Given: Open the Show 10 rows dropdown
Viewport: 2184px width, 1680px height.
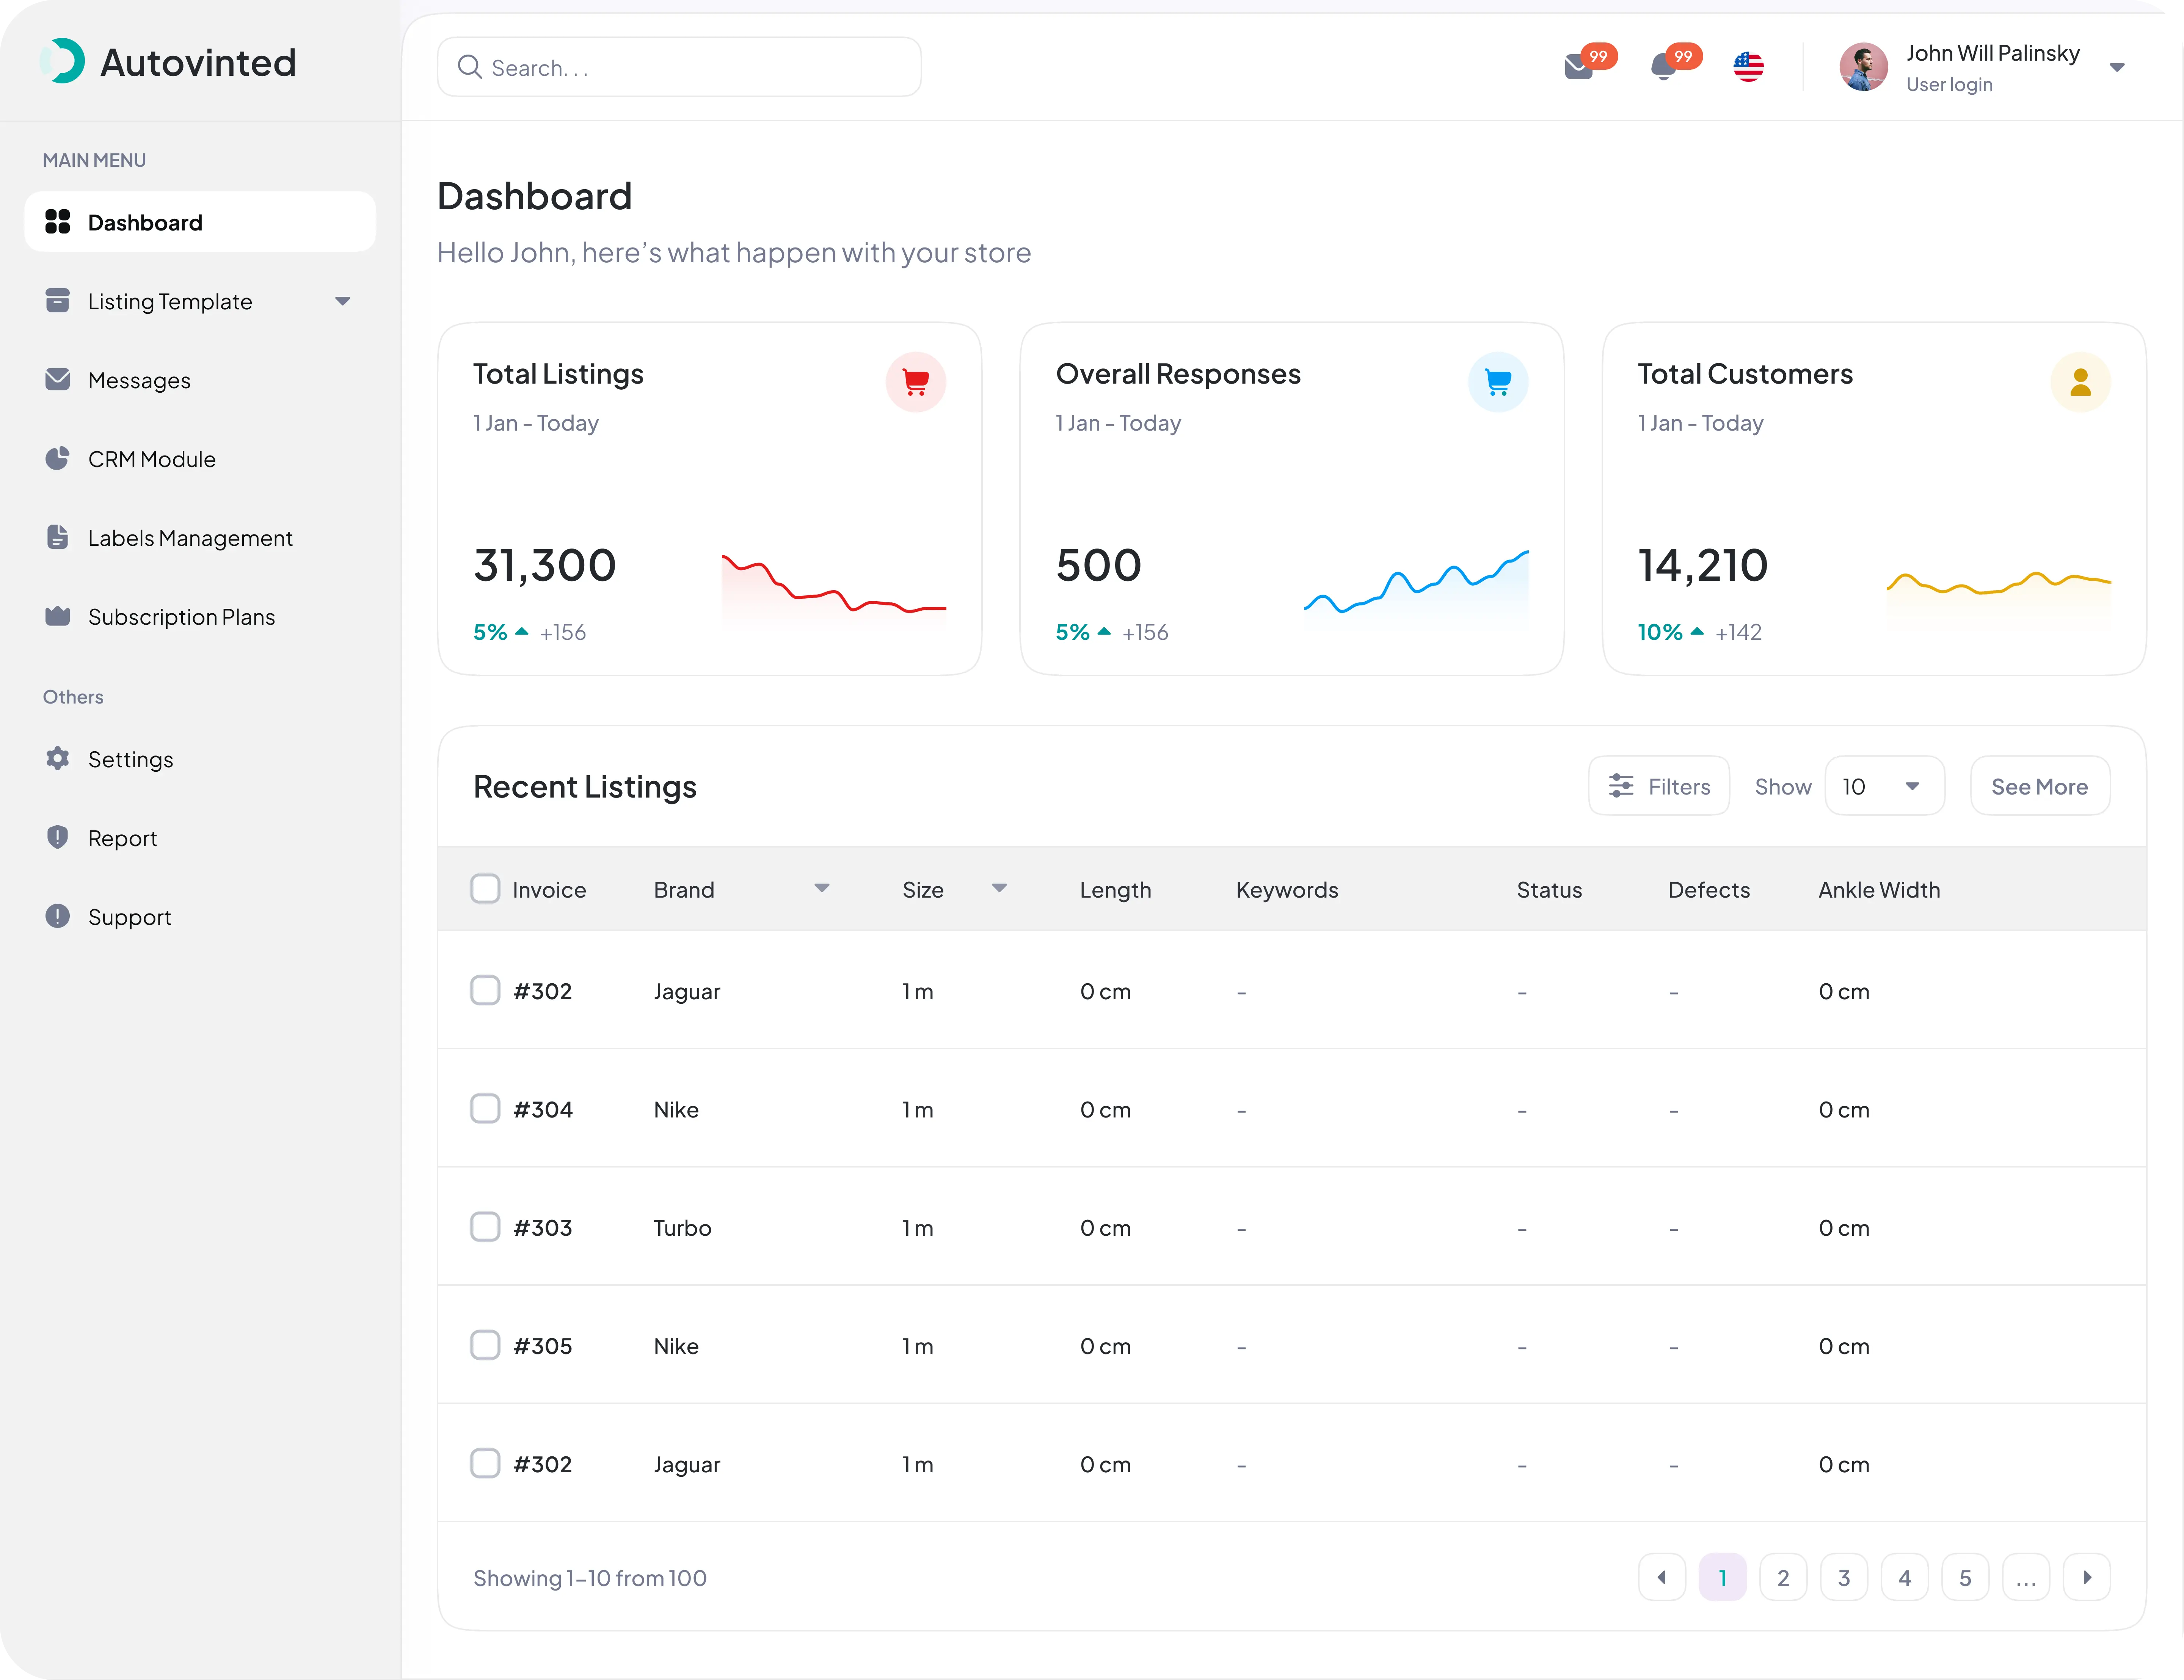Looking at the screenshot, I should (x=1884, y=786).
